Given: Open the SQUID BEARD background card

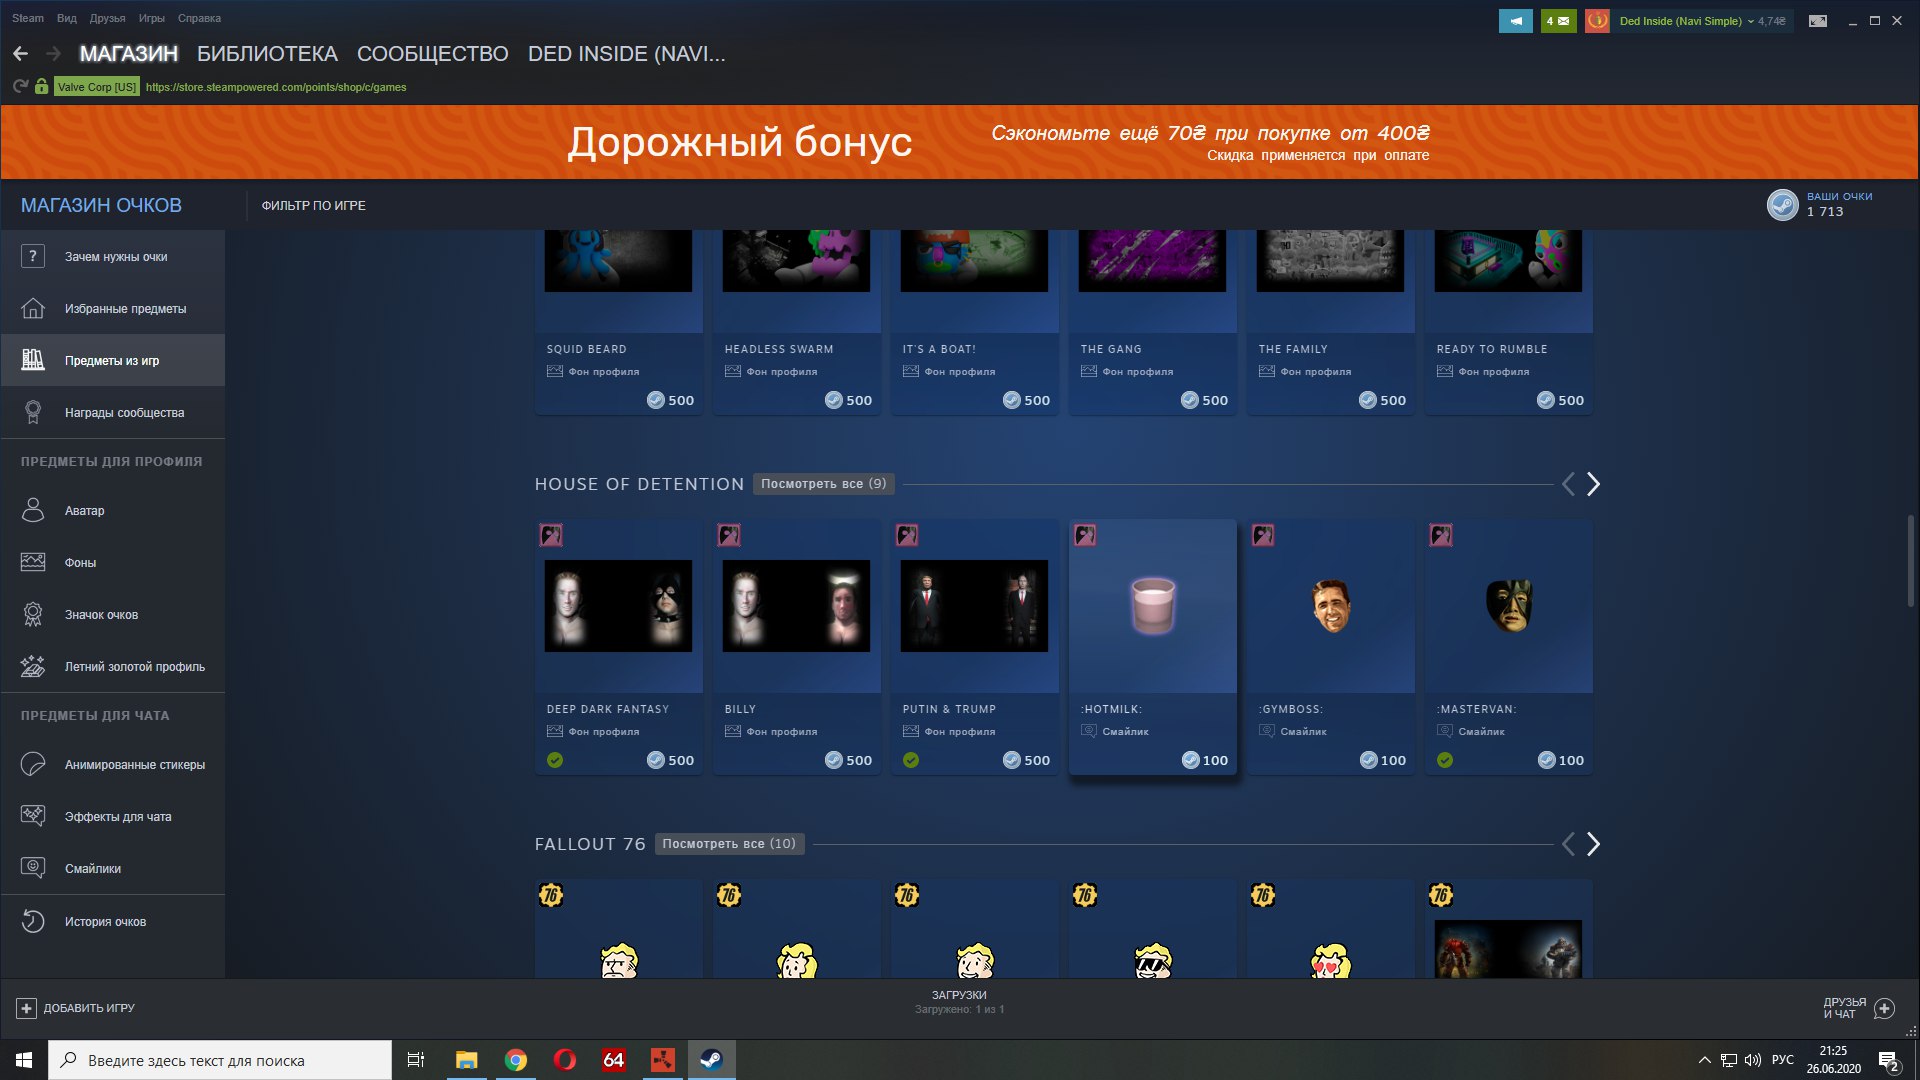Looking at the screenshot, I should coord(619,322).
